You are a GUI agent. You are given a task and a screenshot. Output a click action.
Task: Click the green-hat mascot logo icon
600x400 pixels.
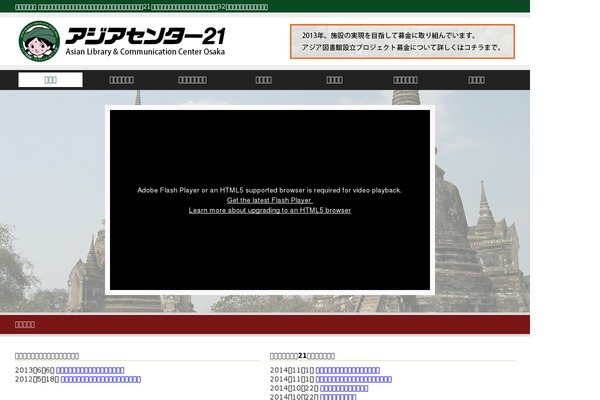[x=39, y=41]
